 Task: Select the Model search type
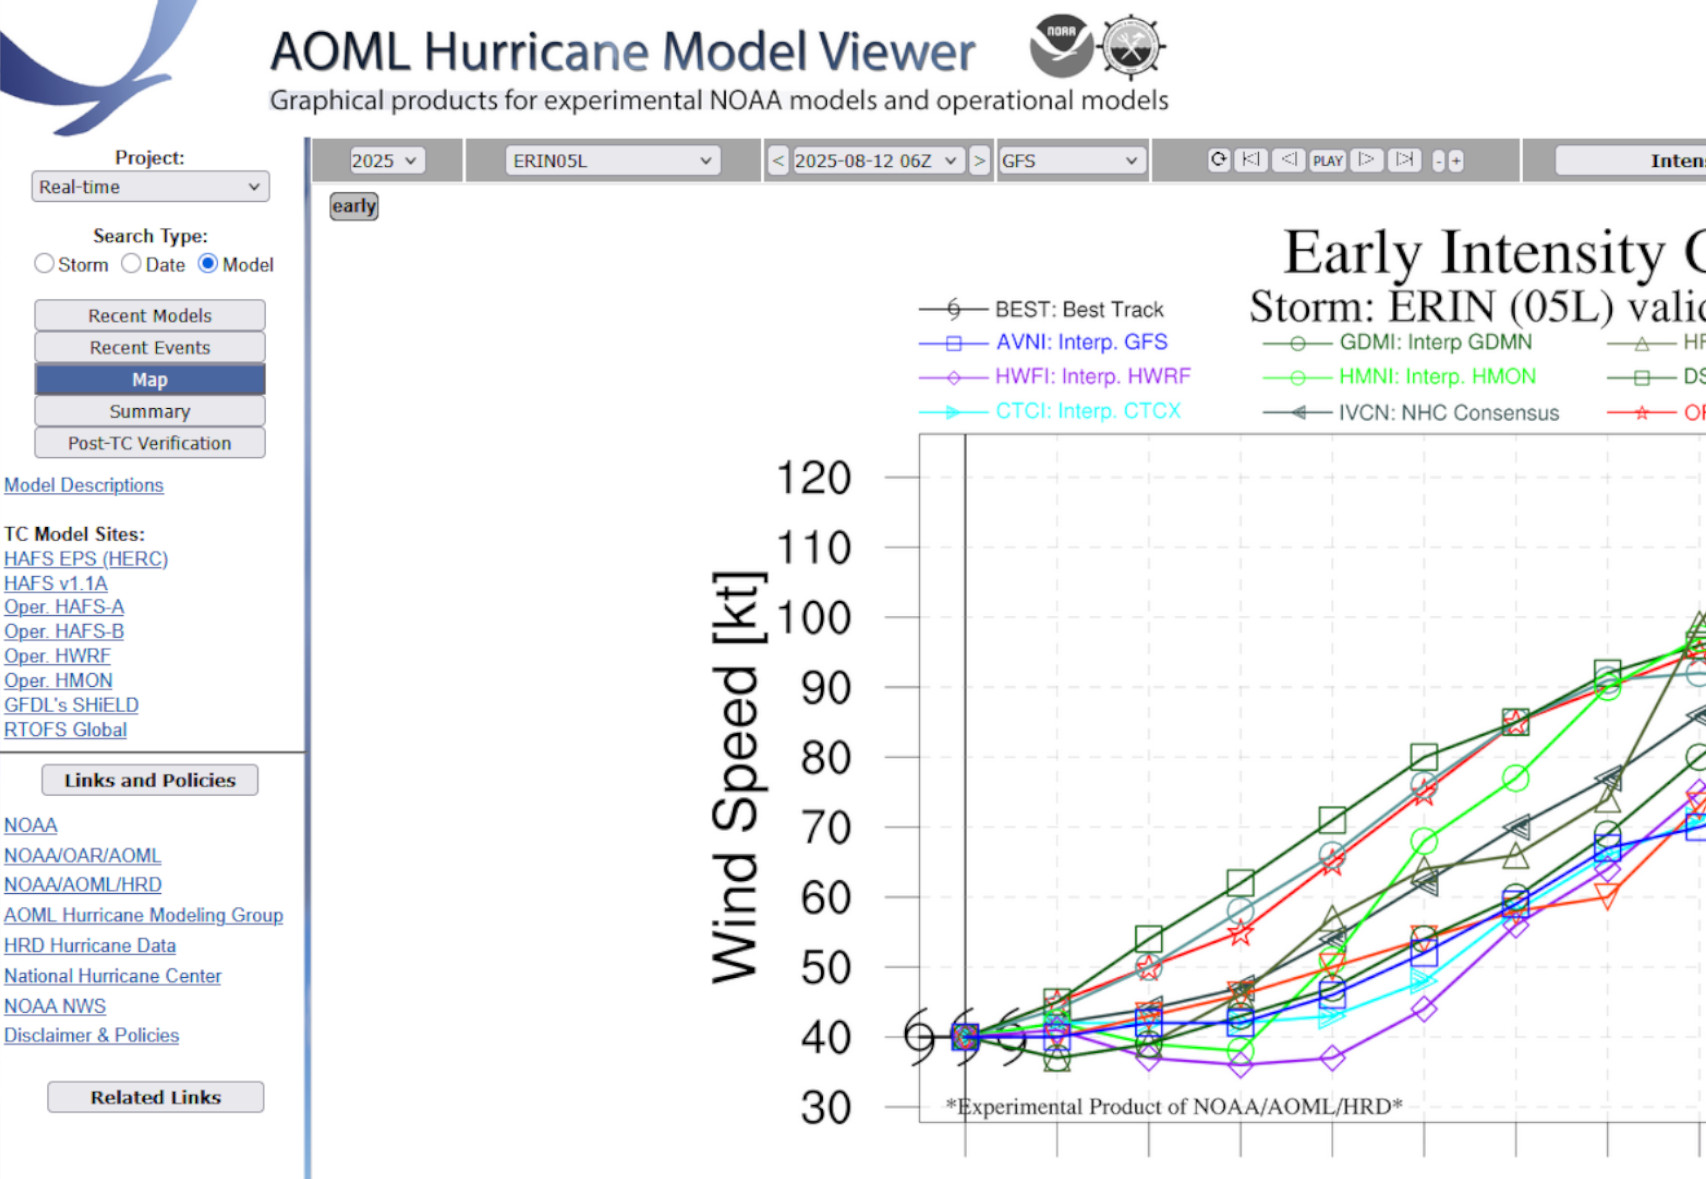pyautogui.click(x=208, y=264)
